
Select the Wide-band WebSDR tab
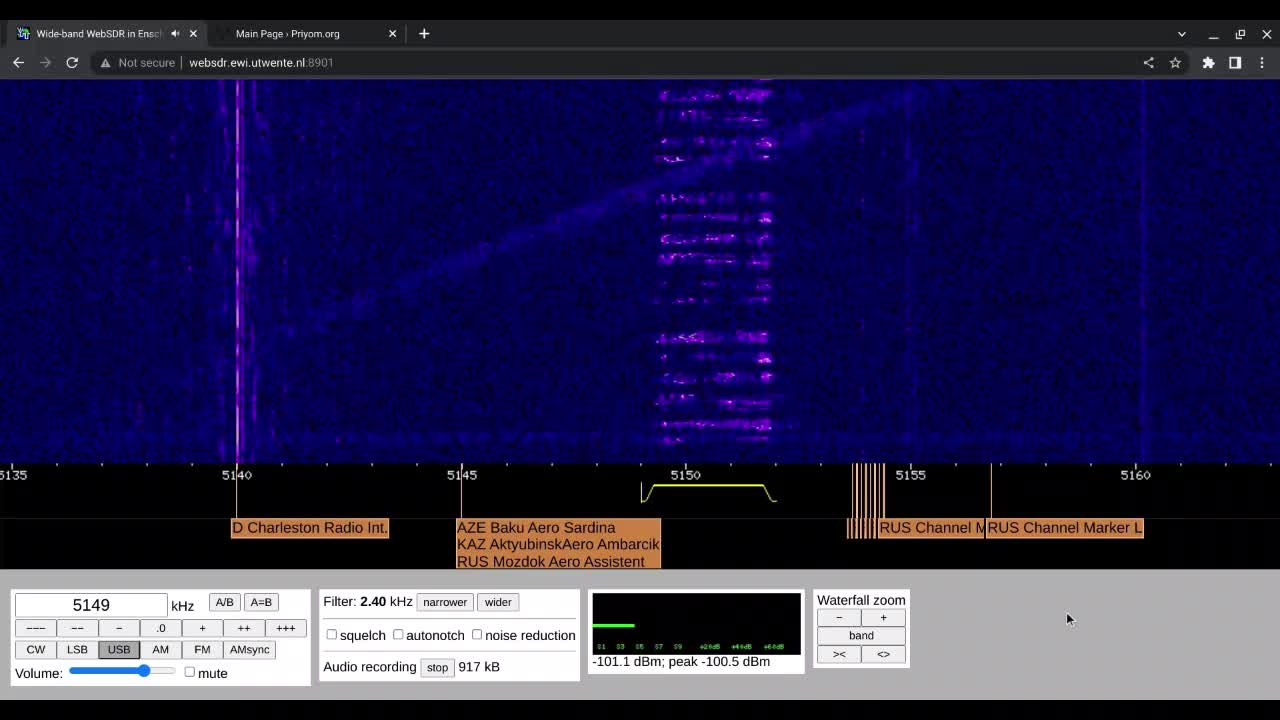(105, 33)
